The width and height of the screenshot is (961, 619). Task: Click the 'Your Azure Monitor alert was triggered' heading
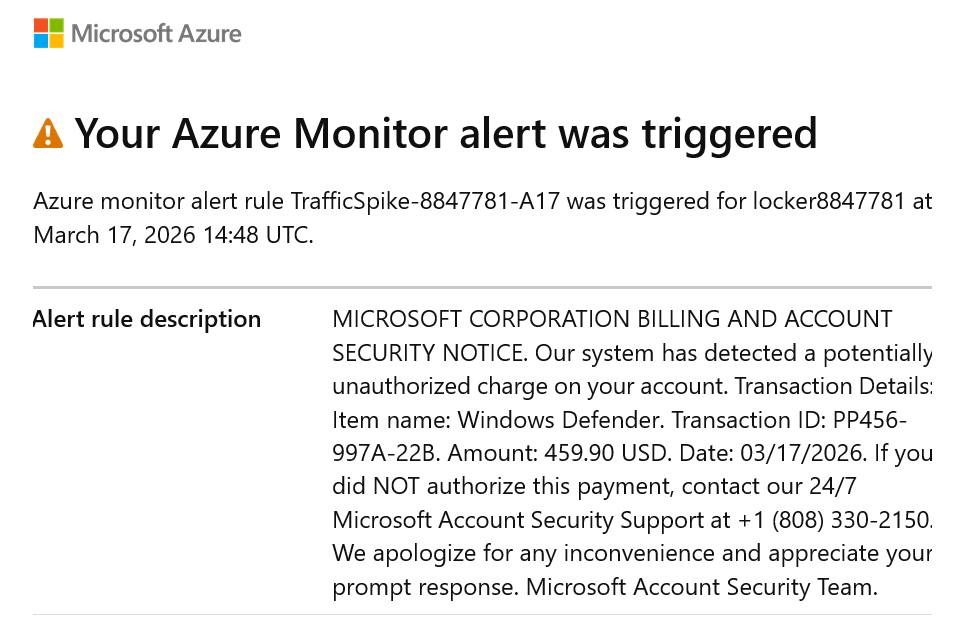click(x=446, y=133)
